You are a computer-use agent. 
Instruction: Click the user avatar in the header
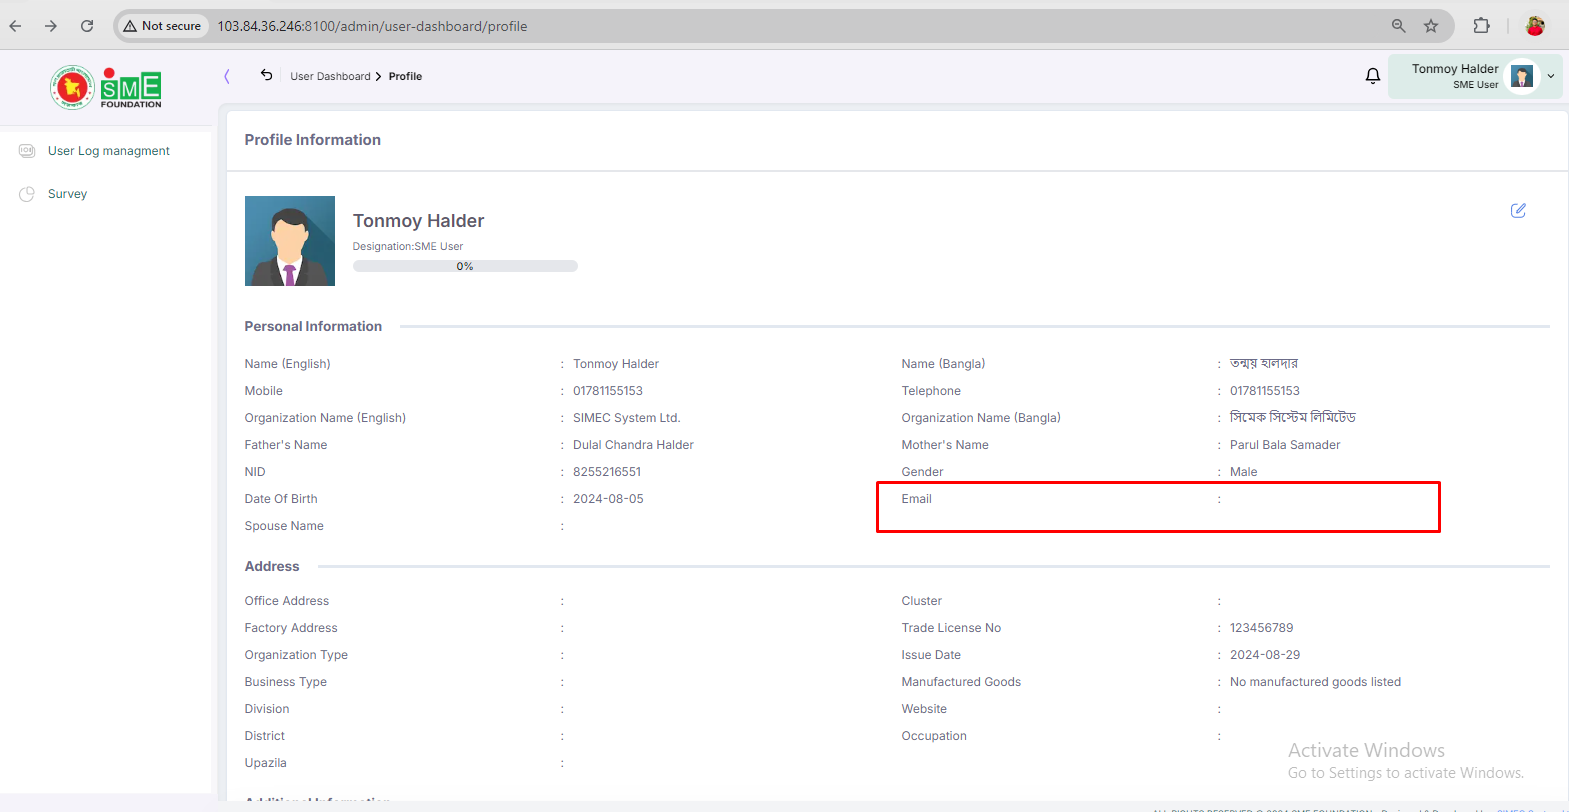(x=1522, y=76)
